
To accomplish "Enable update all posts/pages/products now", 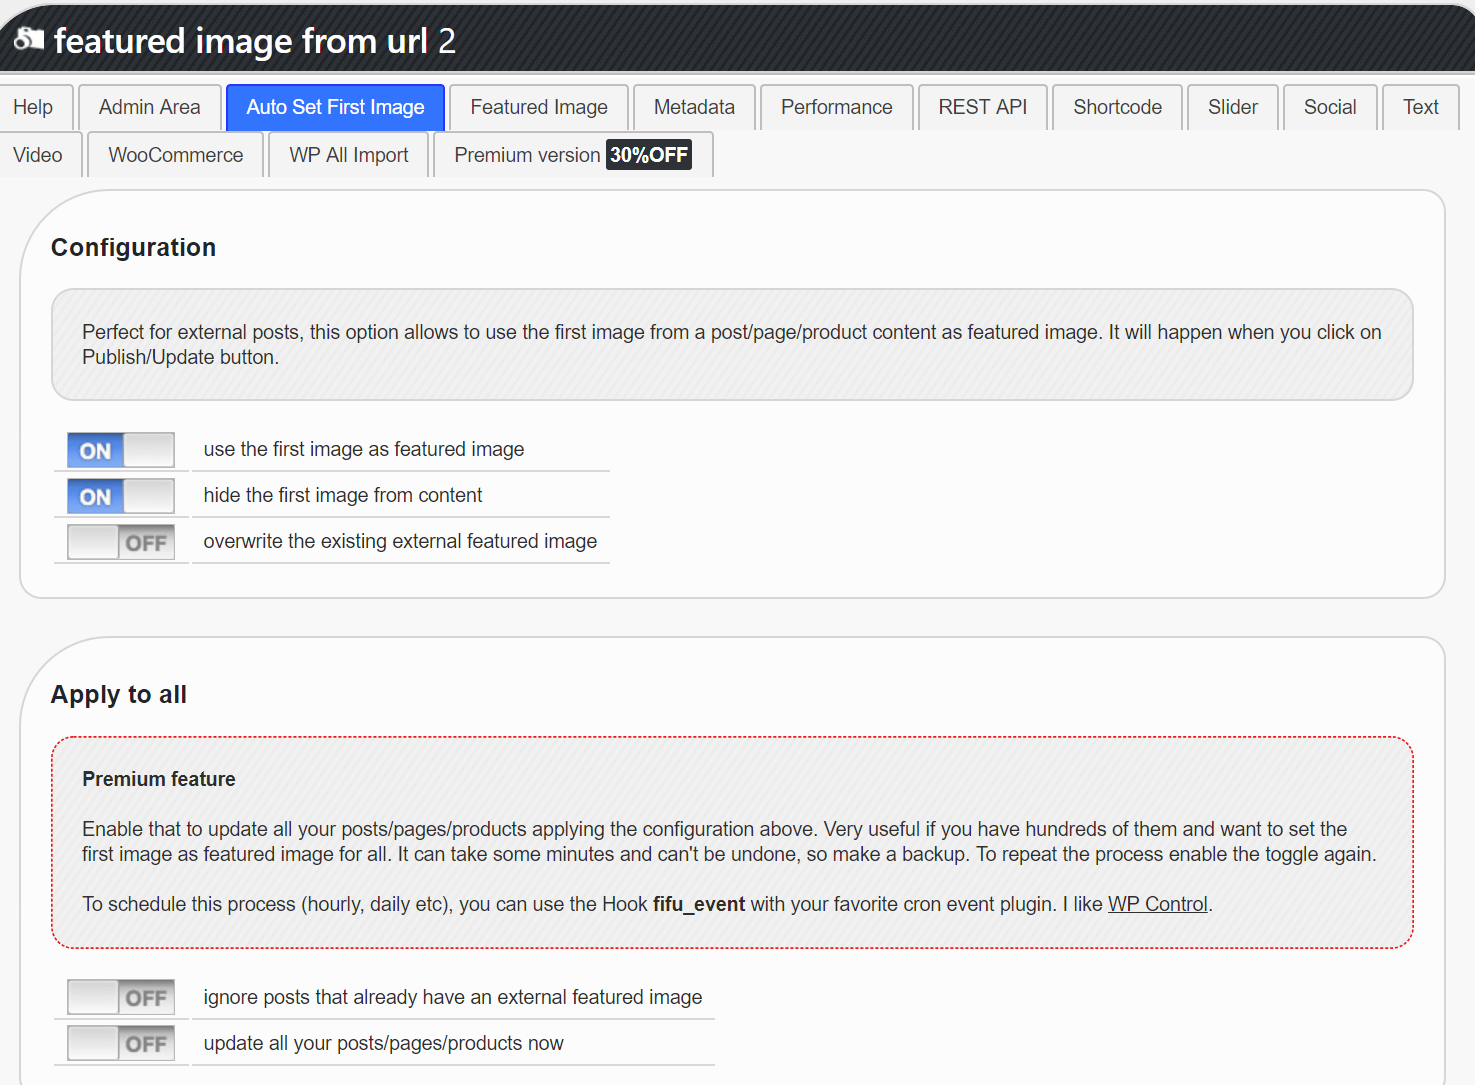I will coord(121,1043).
